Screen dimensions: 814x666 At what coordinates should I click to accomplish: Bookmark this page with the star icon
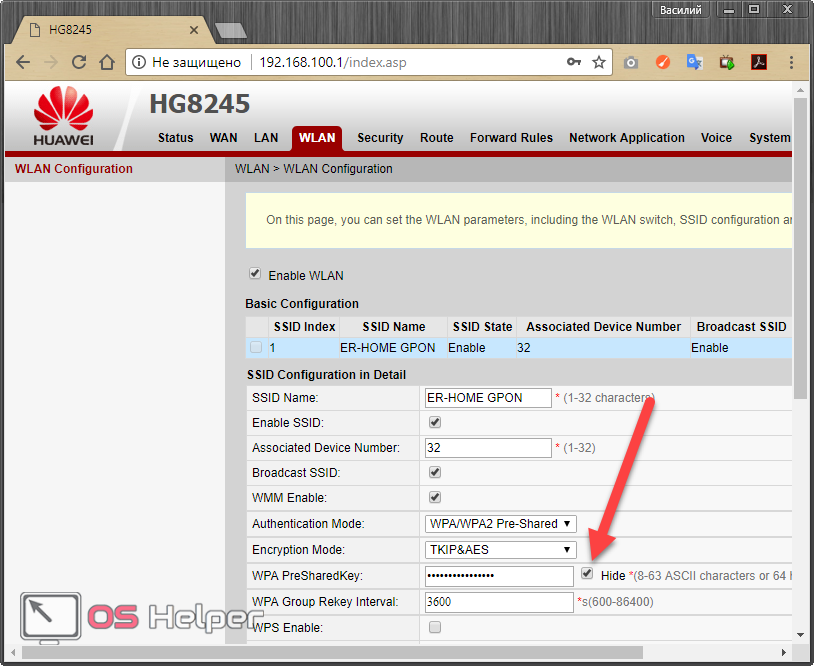(599, 62)
